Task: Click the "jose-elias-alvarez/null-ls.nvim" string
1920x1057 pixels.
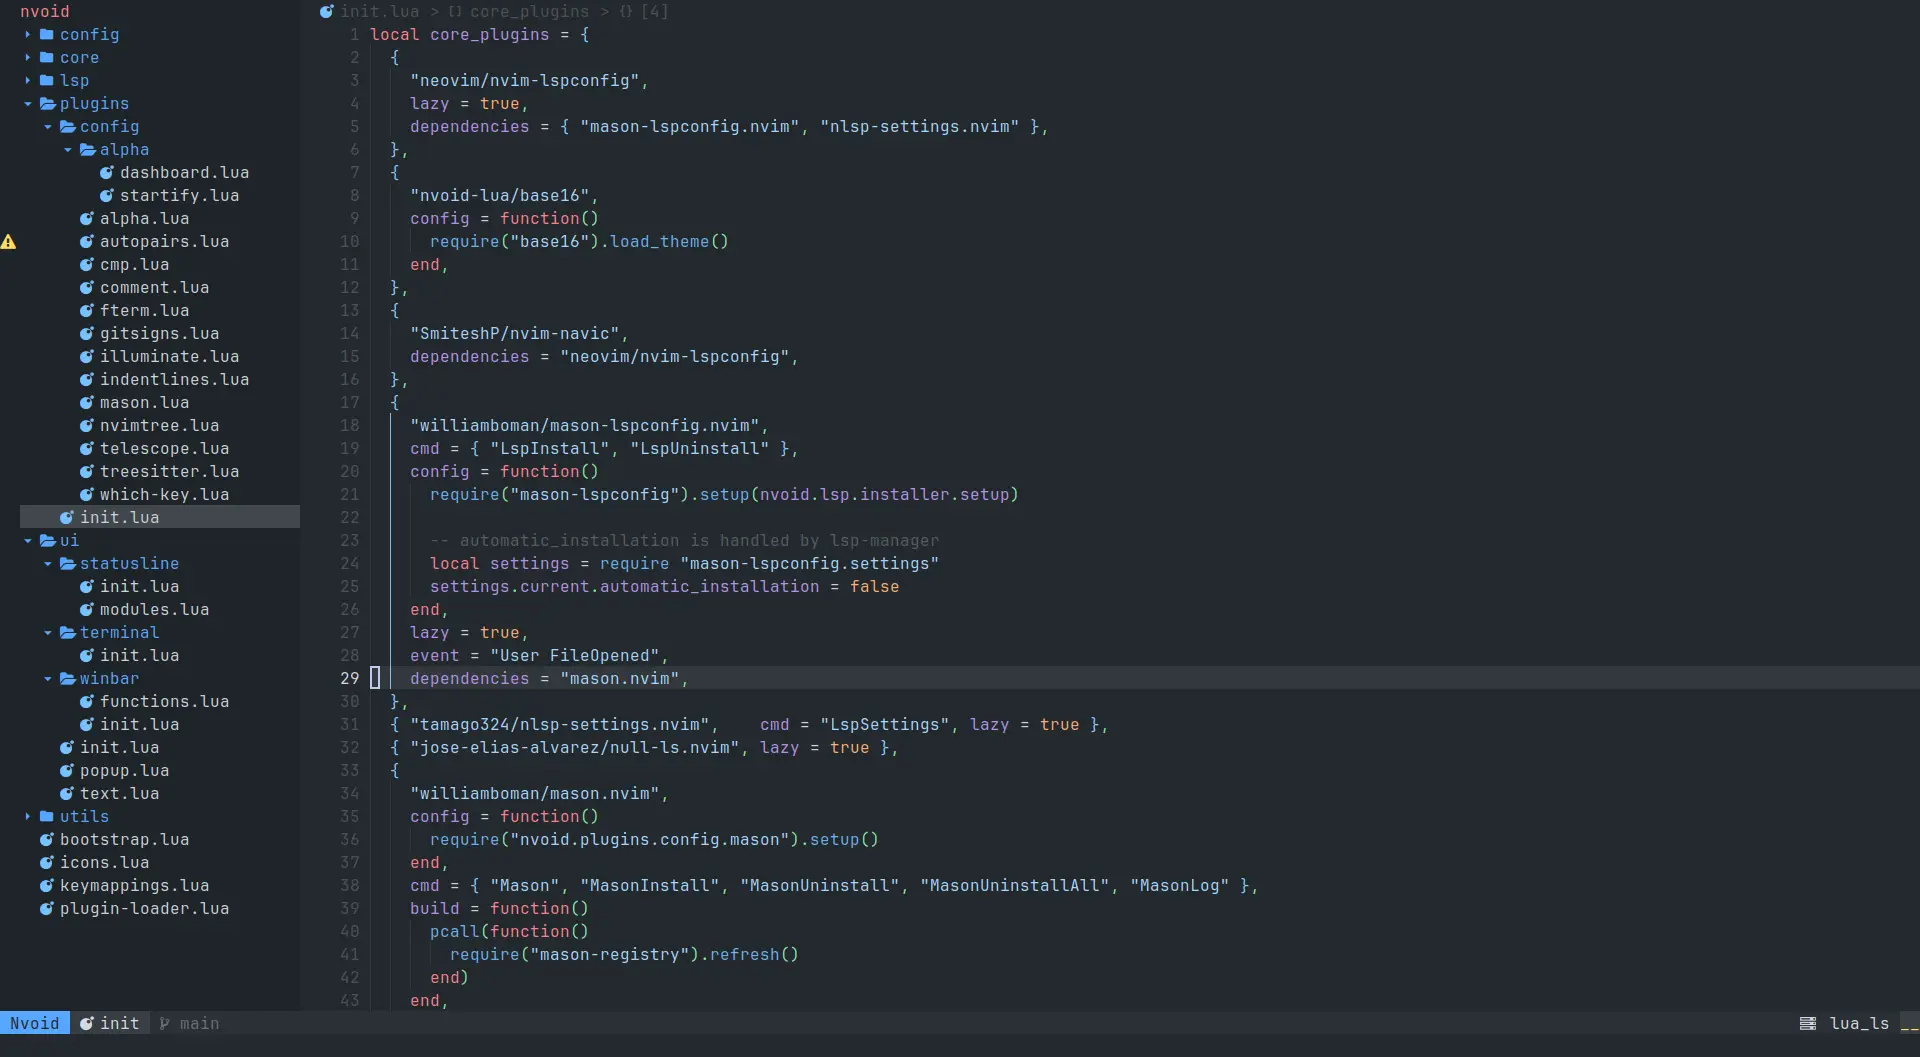Action: [x=575, y=748]
